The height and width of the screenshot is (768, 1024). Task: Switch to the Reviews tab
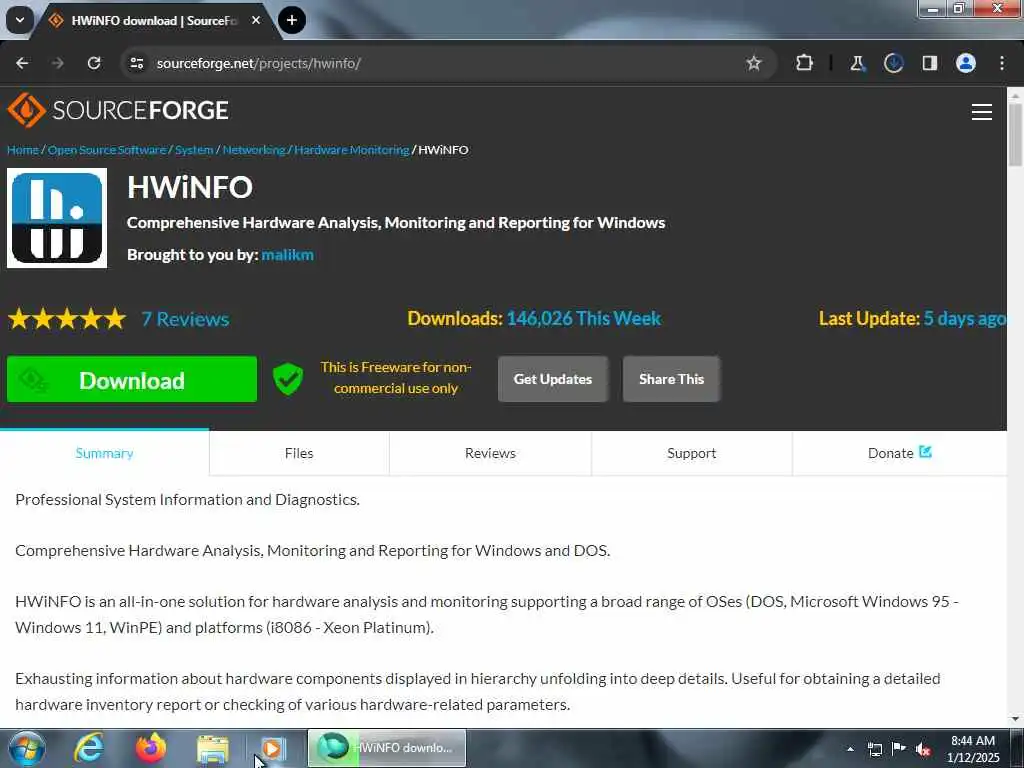click(x=490, y=453)
